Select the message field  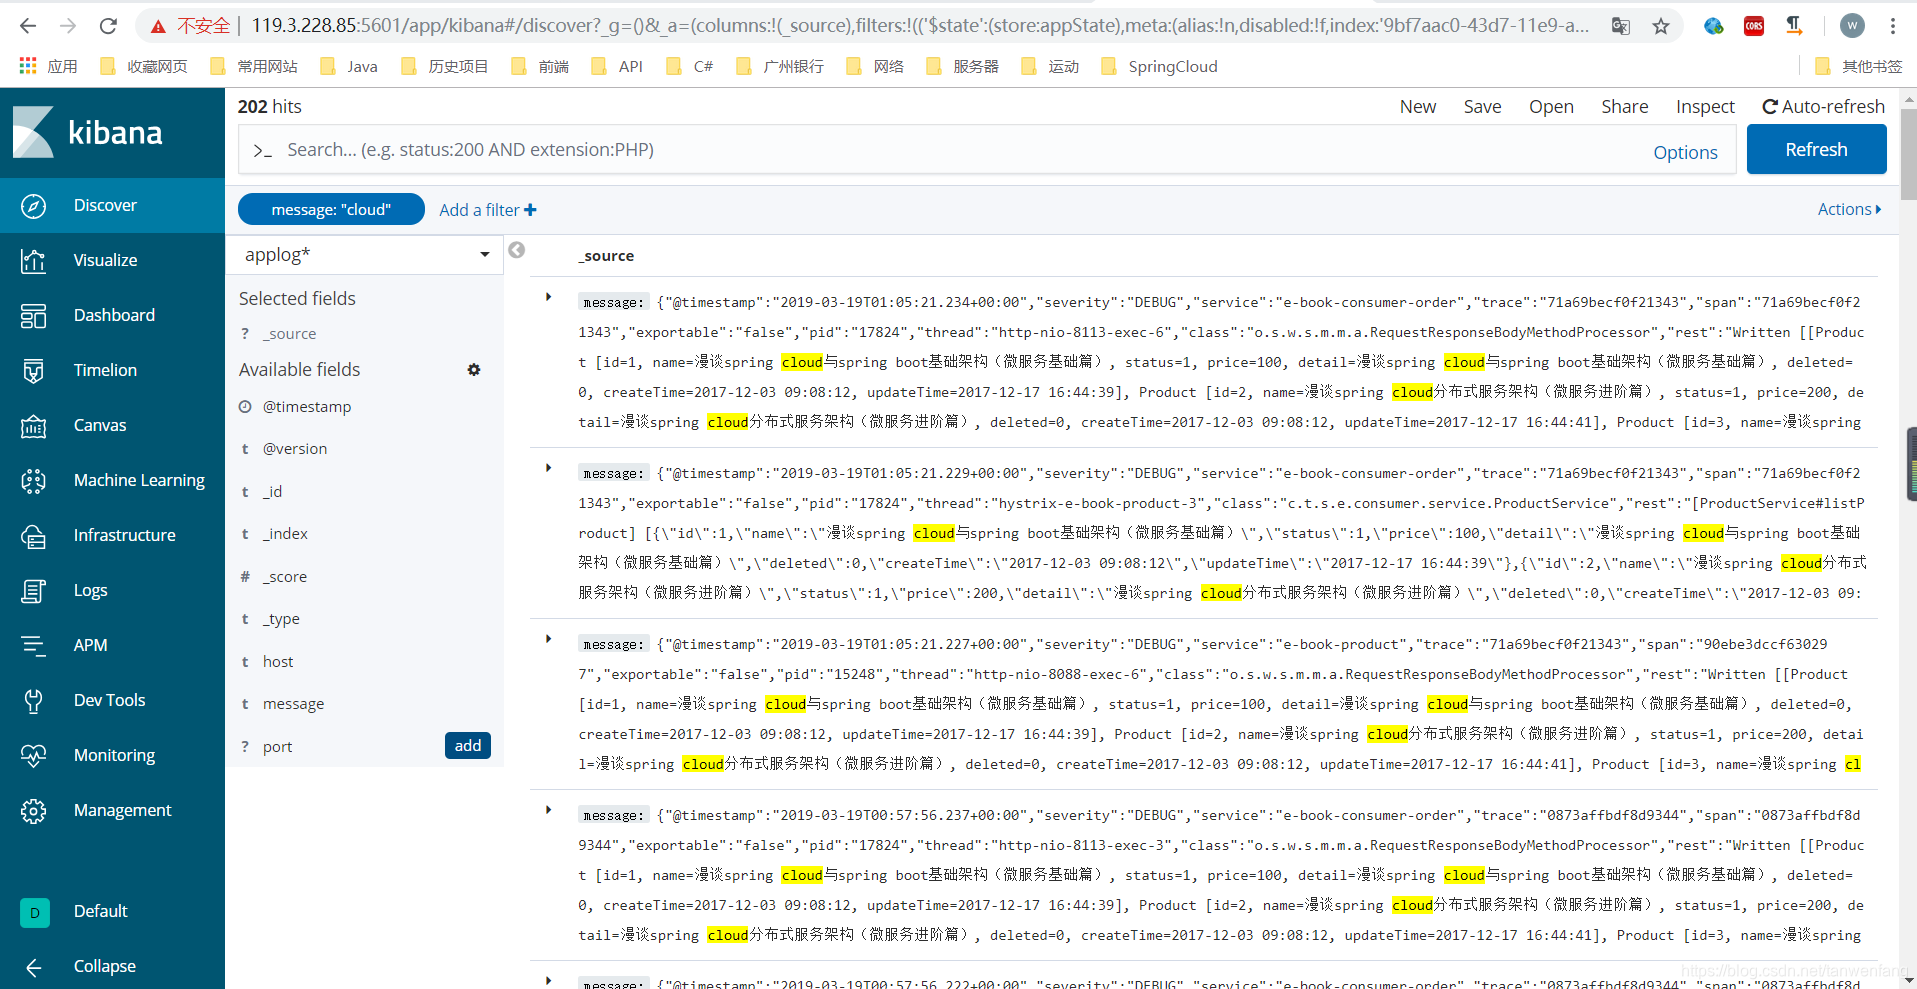pos(293,704)
